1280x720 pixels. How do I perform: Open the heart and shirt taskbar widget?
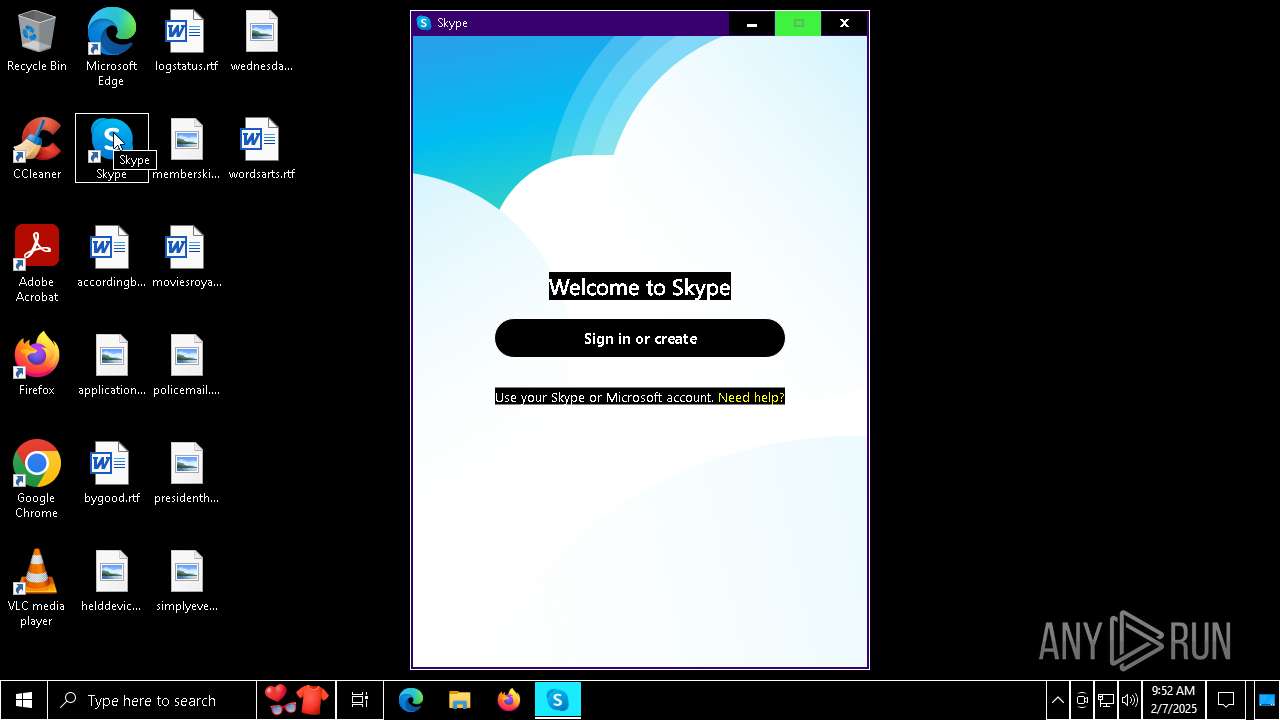[x=296, y=700]
